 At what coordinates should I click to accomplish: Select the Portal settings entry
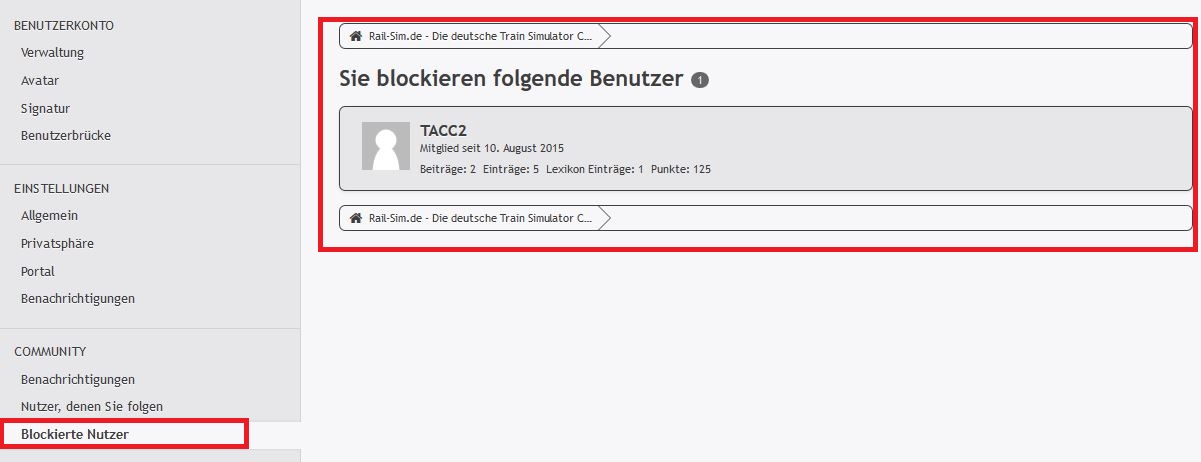tap(38, 271)
